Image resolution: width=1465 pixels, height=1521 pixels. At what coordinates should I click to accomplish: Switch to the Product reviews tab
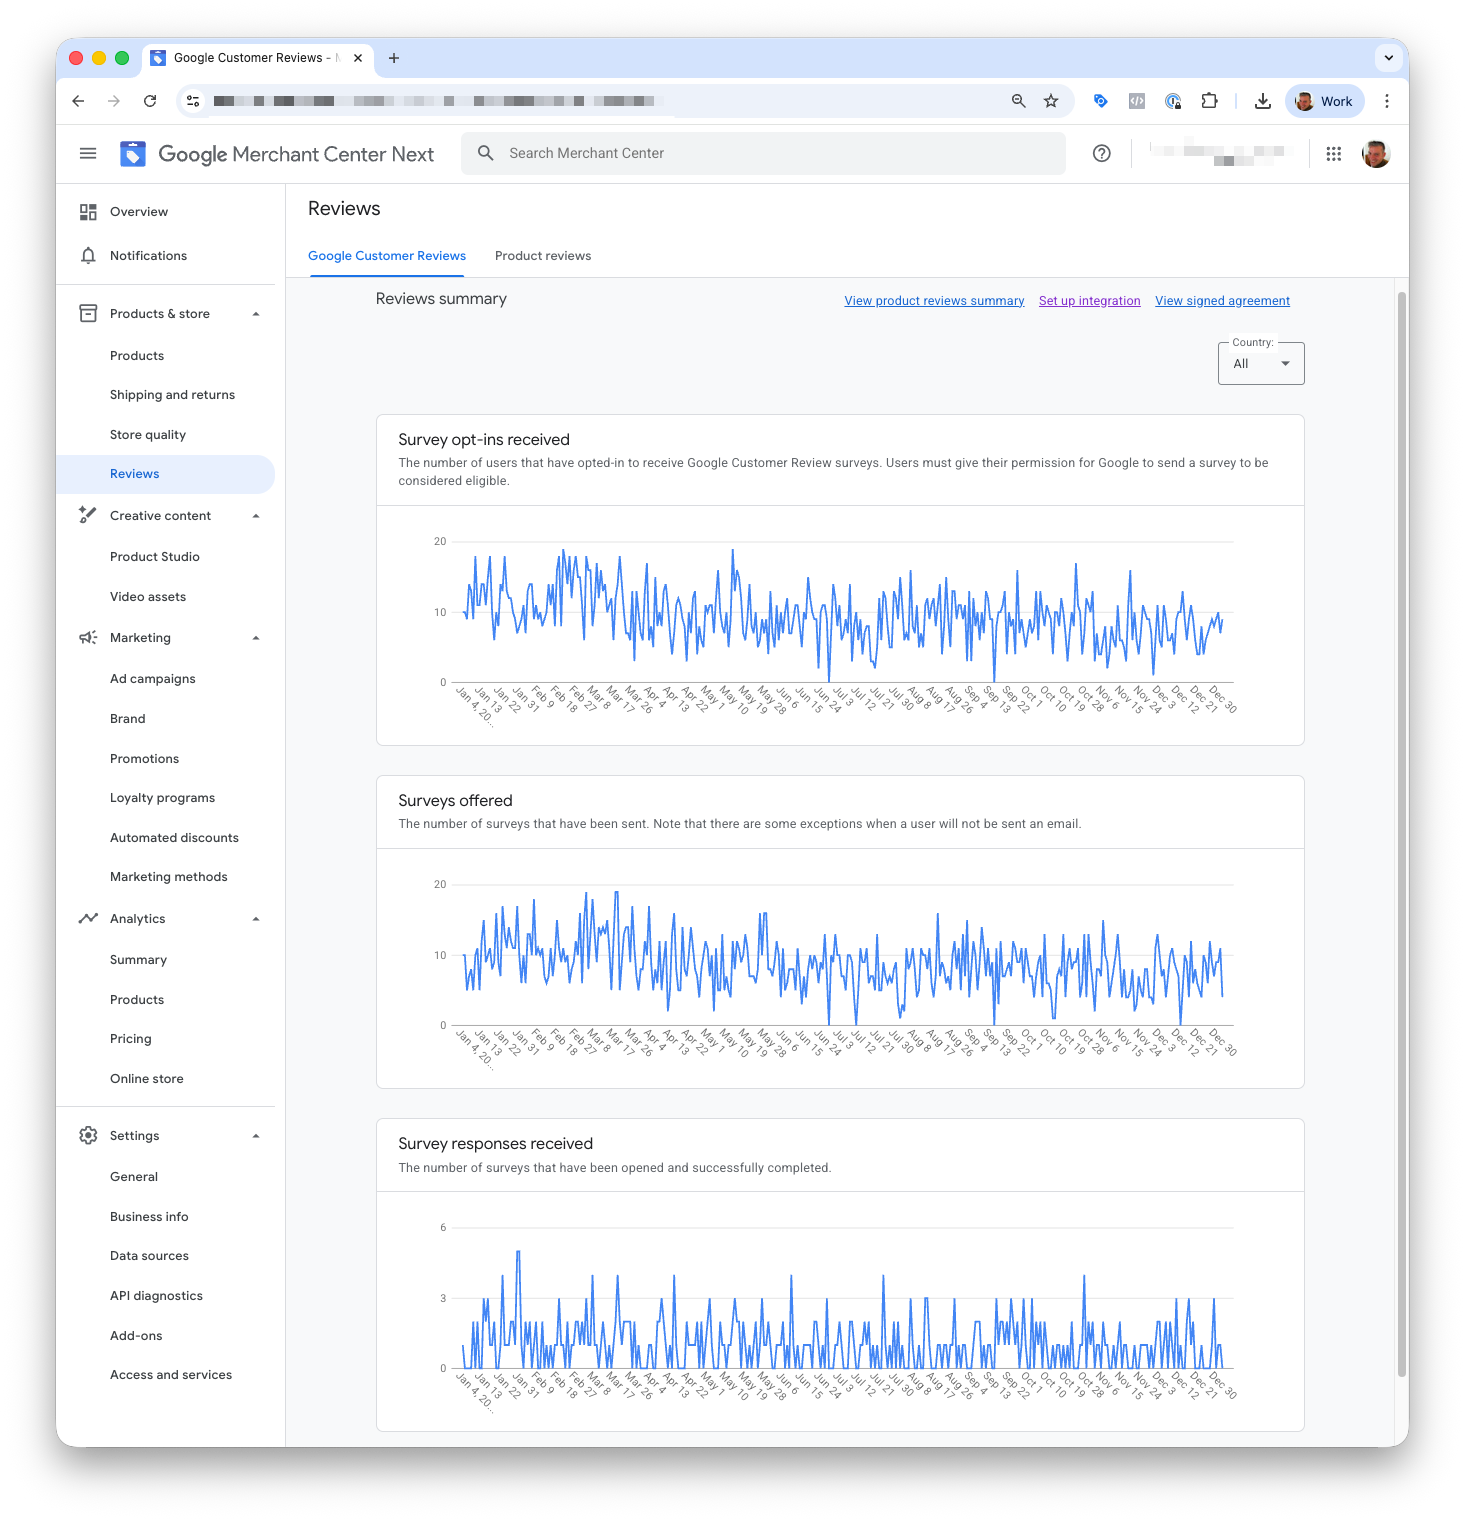point(542,256)
